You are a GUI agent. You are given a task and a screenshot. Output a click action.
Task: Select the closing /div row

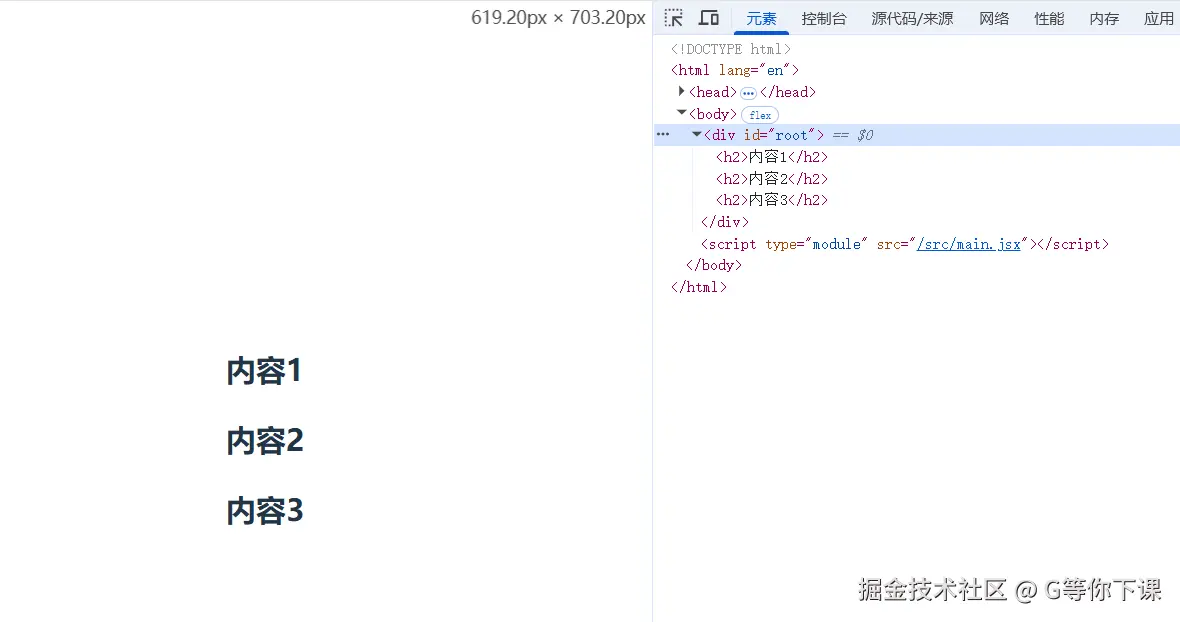(725, 222)
